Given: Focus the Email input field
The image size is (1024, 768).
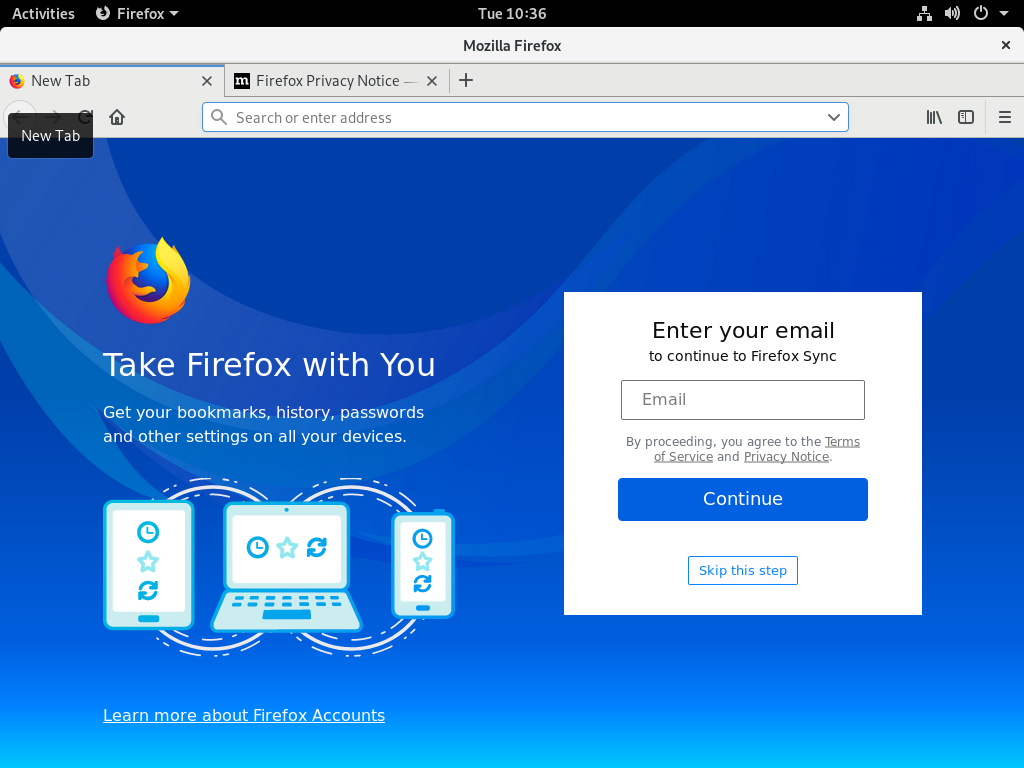Looking at the screenshot, I should 743,400.
